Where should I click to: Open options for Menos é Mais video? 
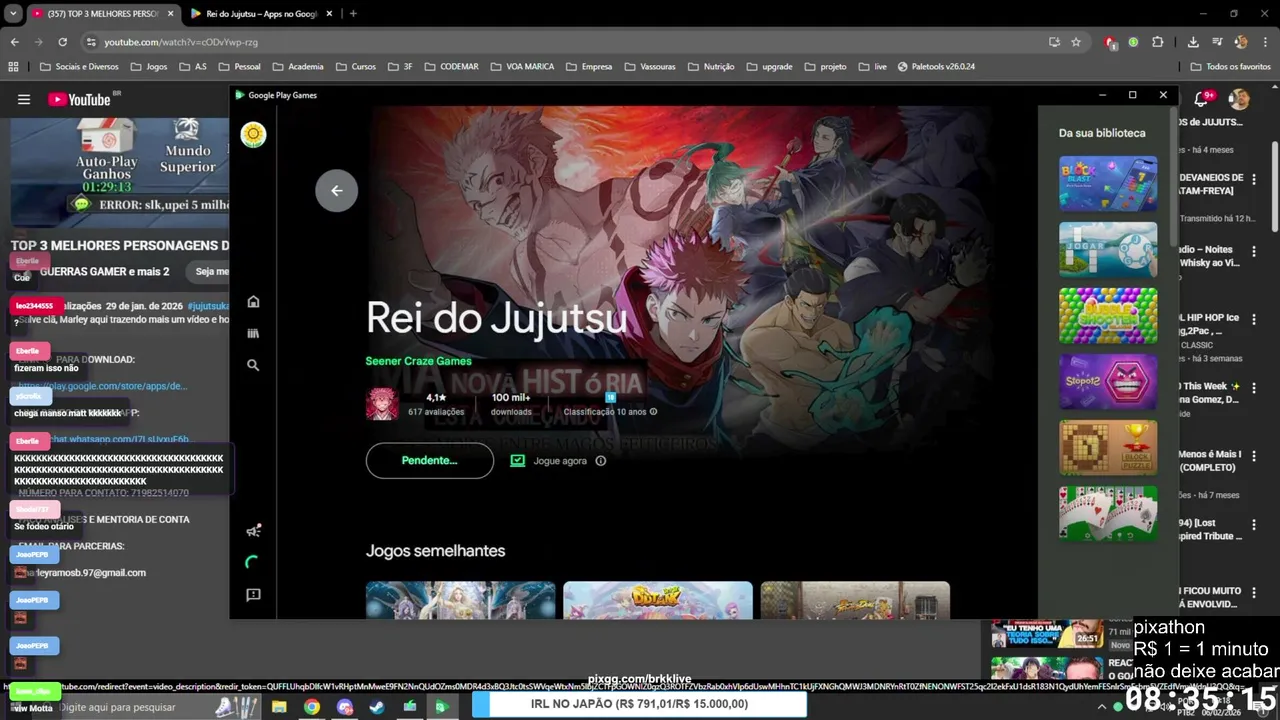1254,456
